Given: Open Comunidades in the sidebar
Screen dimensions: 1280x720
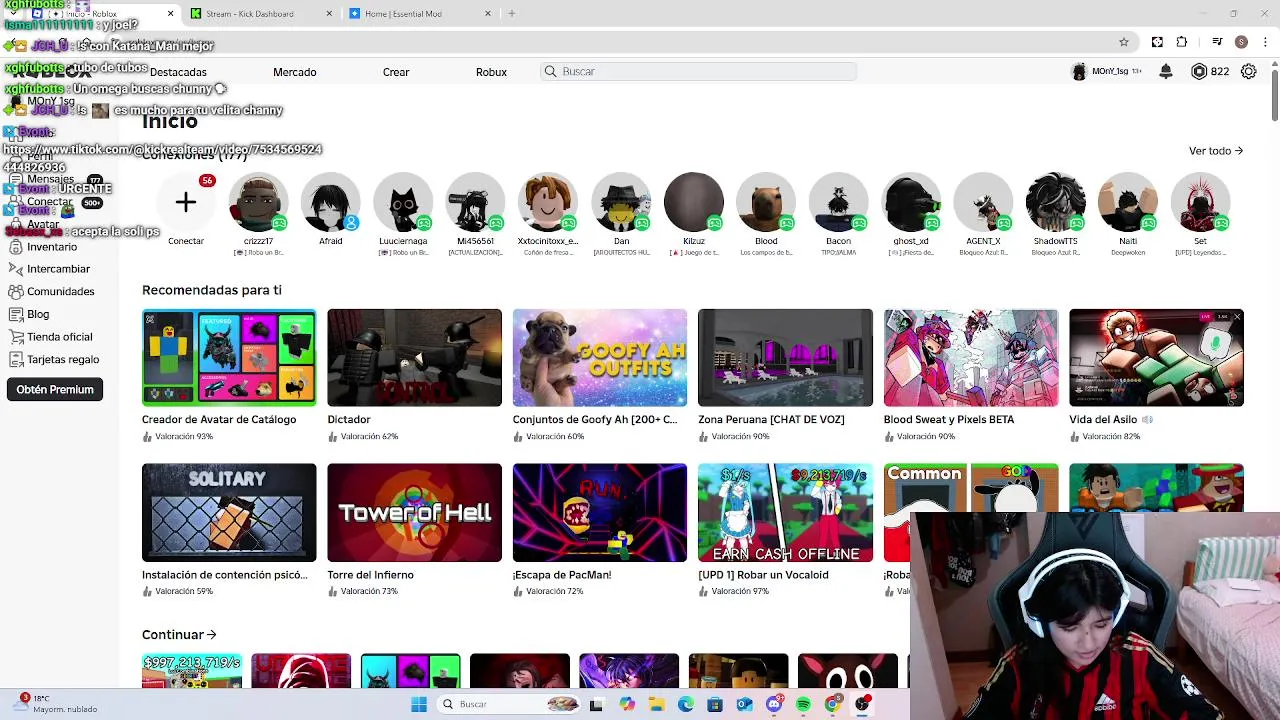Looking at the screenshot, I should click(x=60, y=291).
